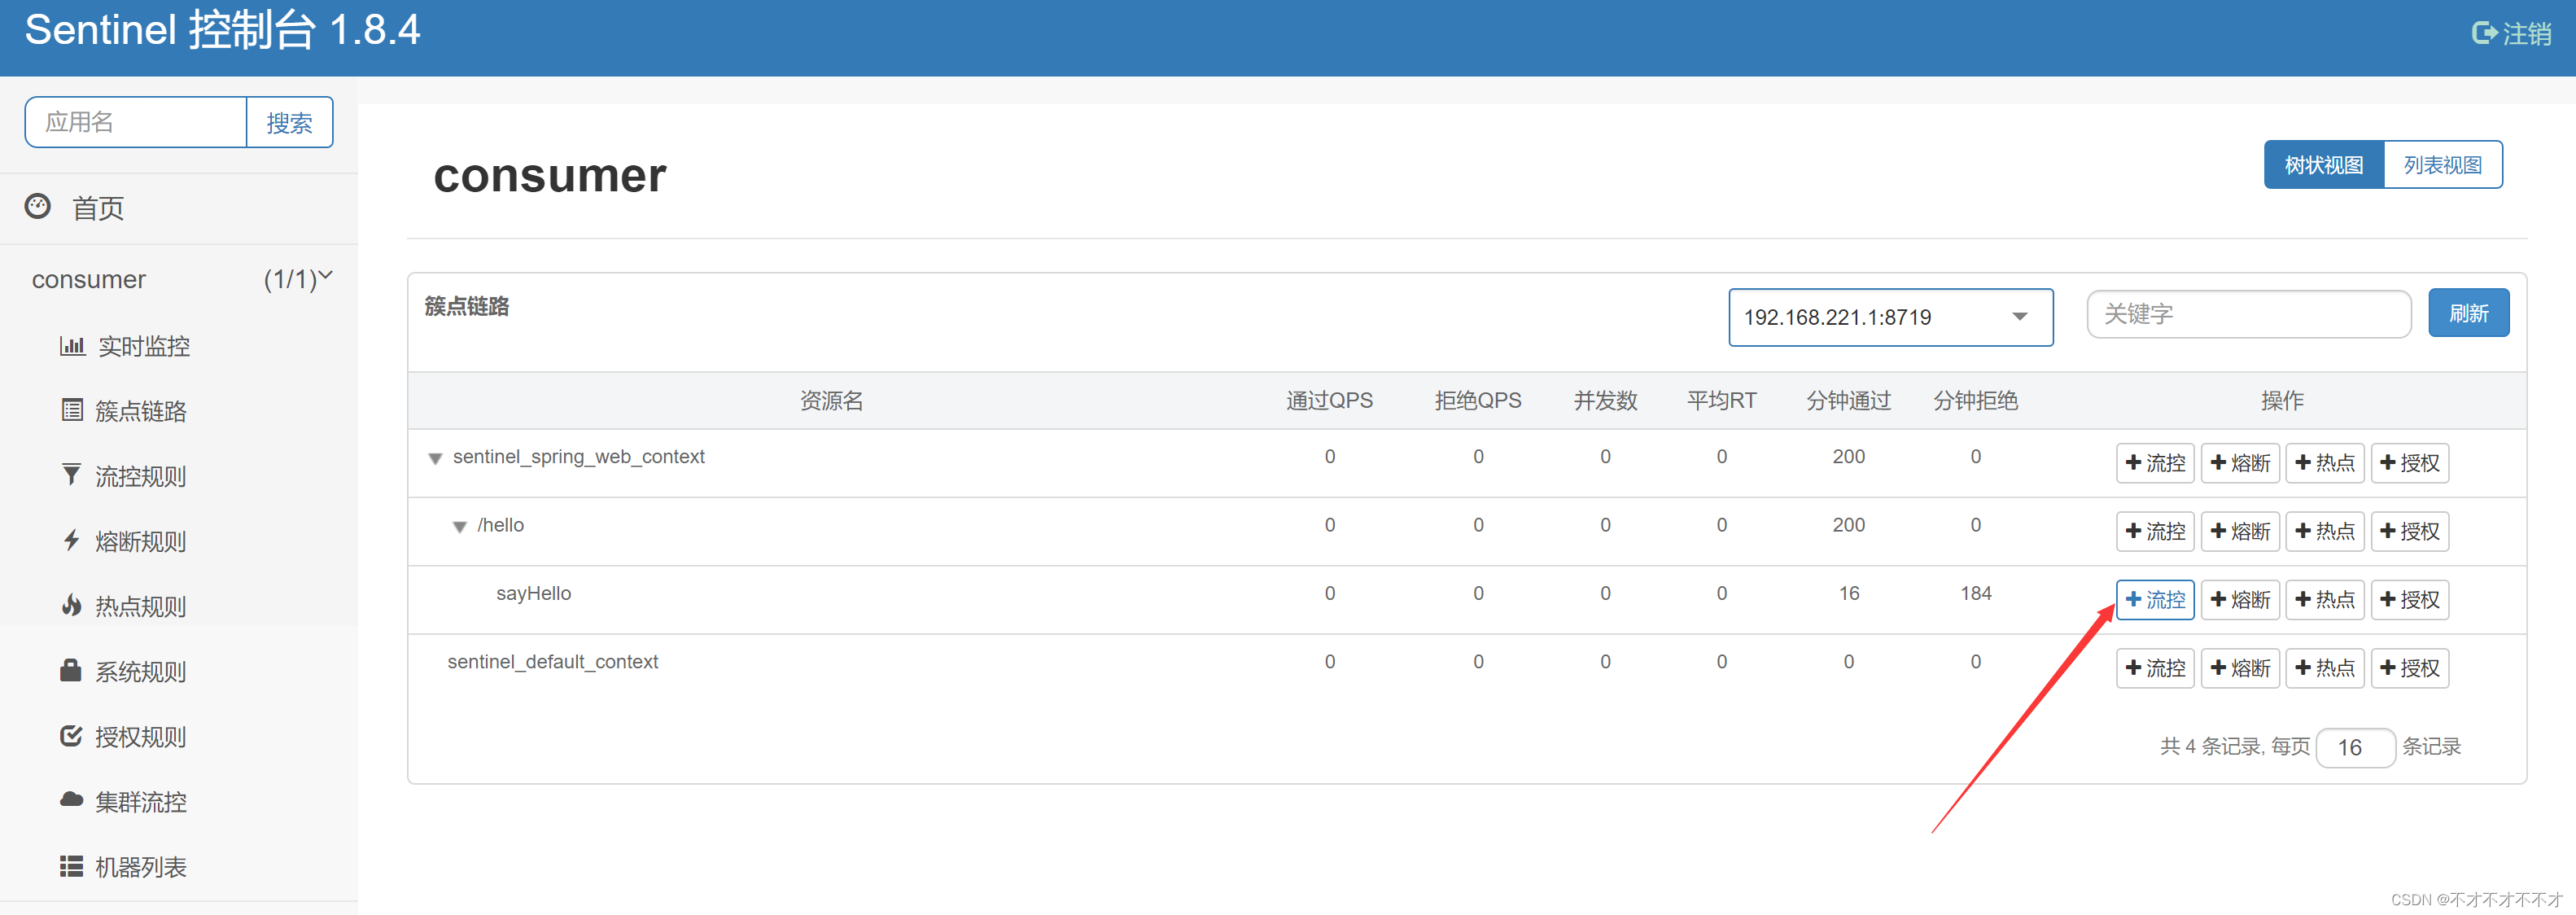
Task: Click the sayHello resource name
Action: pos(533,593)
